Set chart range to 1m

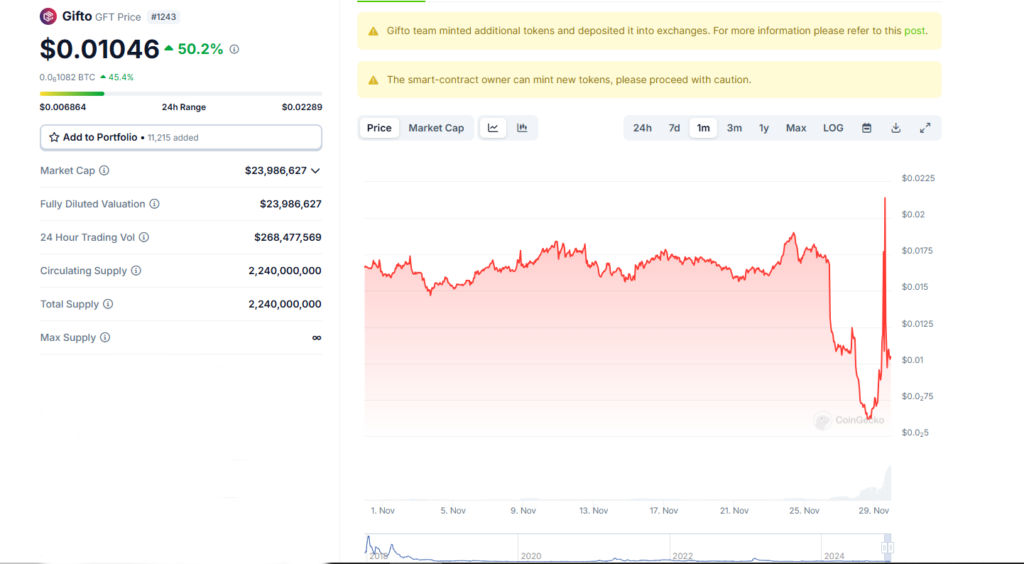click(703, 128)
